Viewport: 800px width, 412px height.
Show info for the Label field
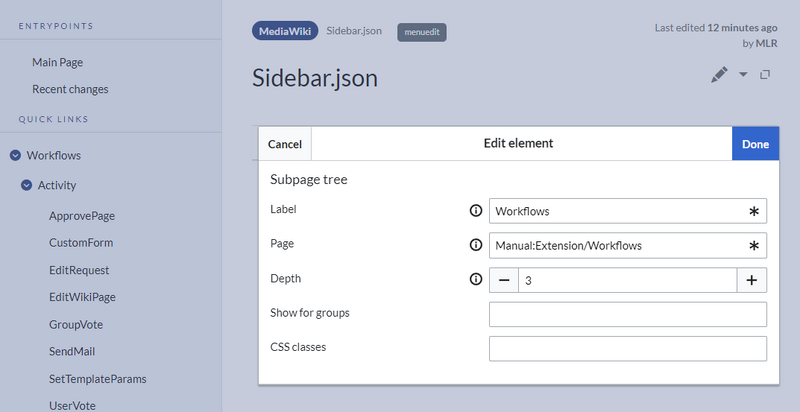[476, 211]
